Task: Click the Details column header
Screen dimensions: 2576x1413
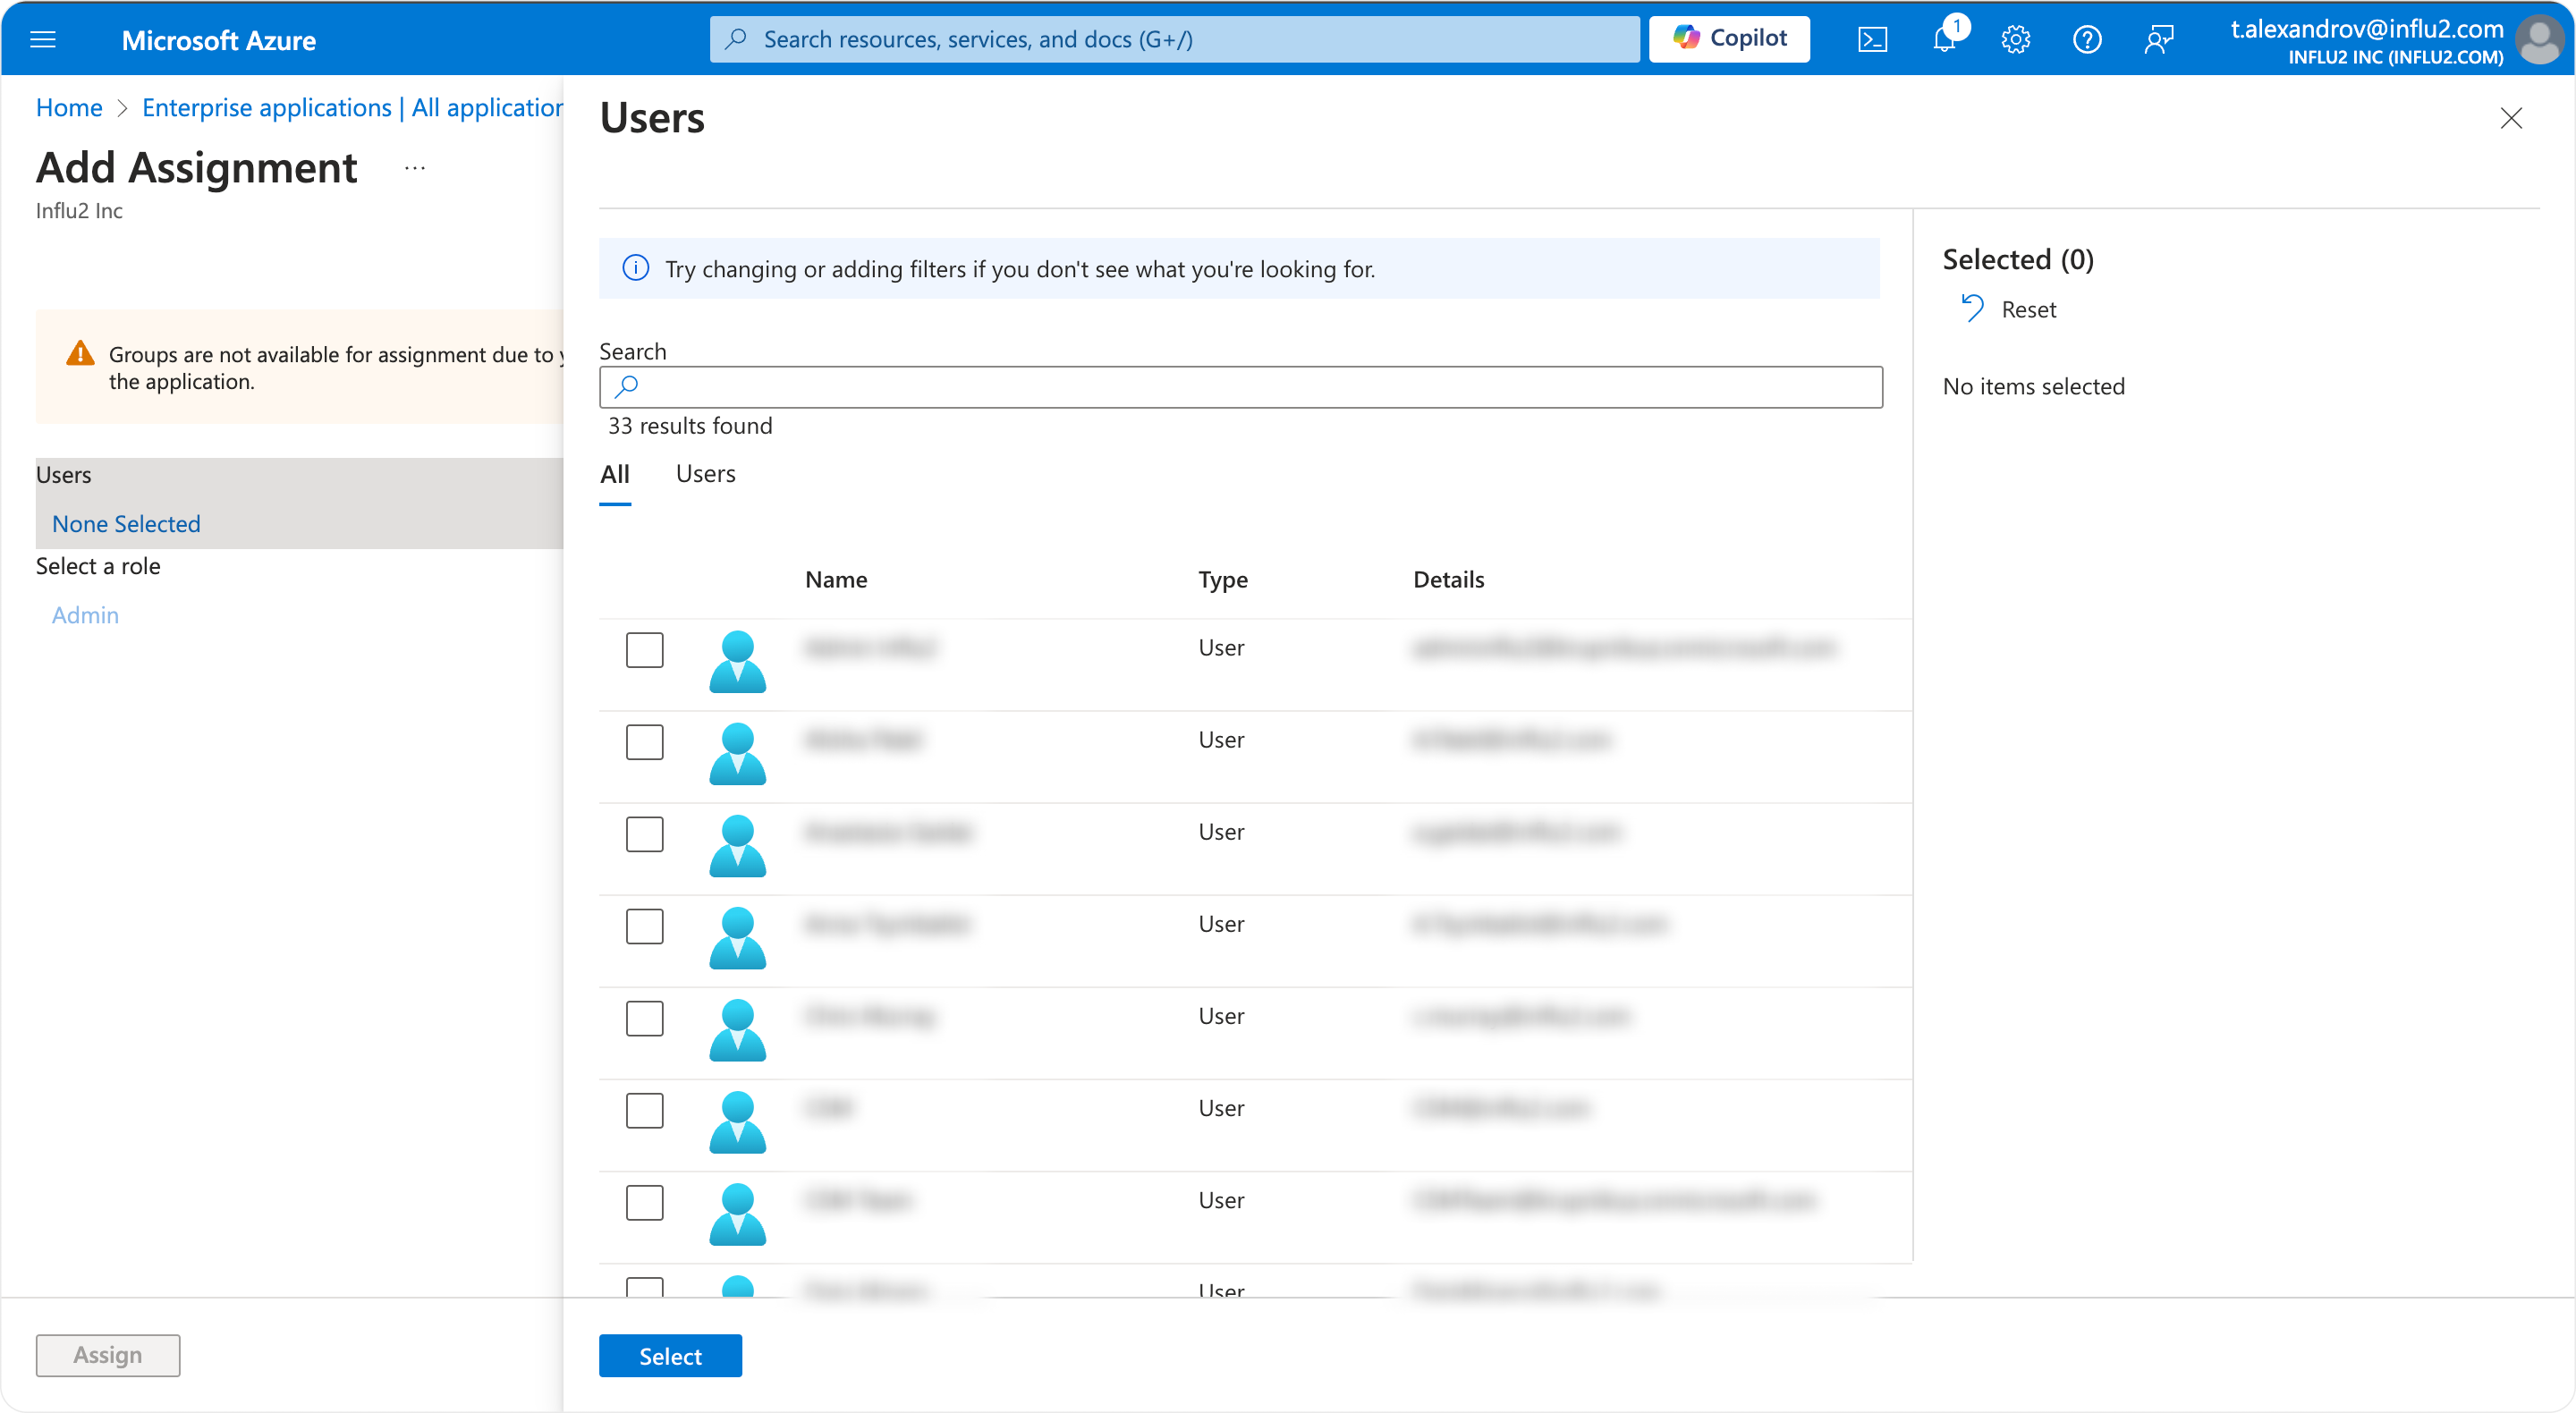Action: click(1448, 580)
